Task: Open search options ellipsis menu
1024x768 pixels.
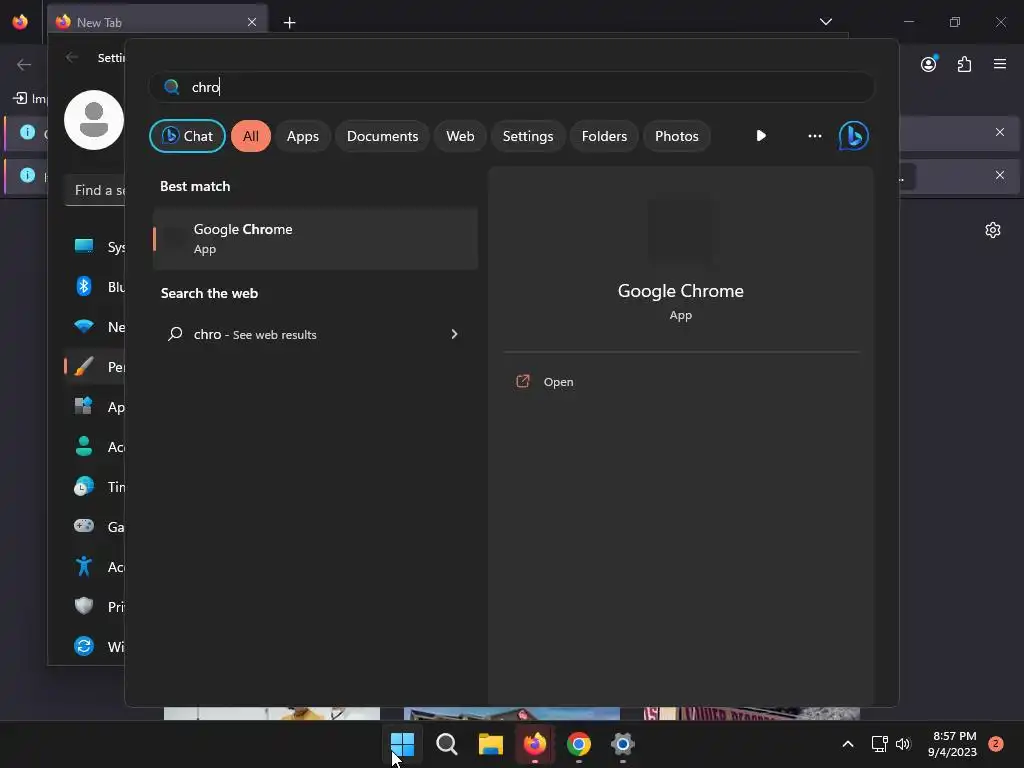Action: click(x=814, y=136)
